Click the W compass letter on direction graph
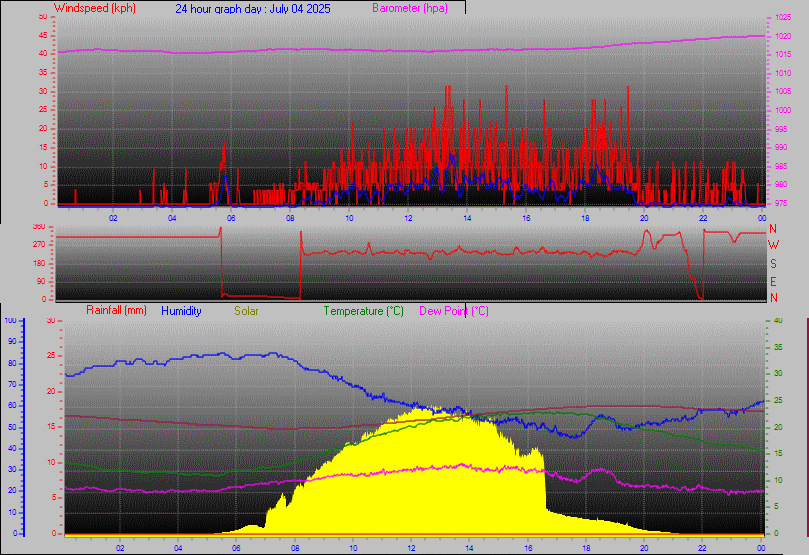 pyautogui.click(x=773, y=245)
